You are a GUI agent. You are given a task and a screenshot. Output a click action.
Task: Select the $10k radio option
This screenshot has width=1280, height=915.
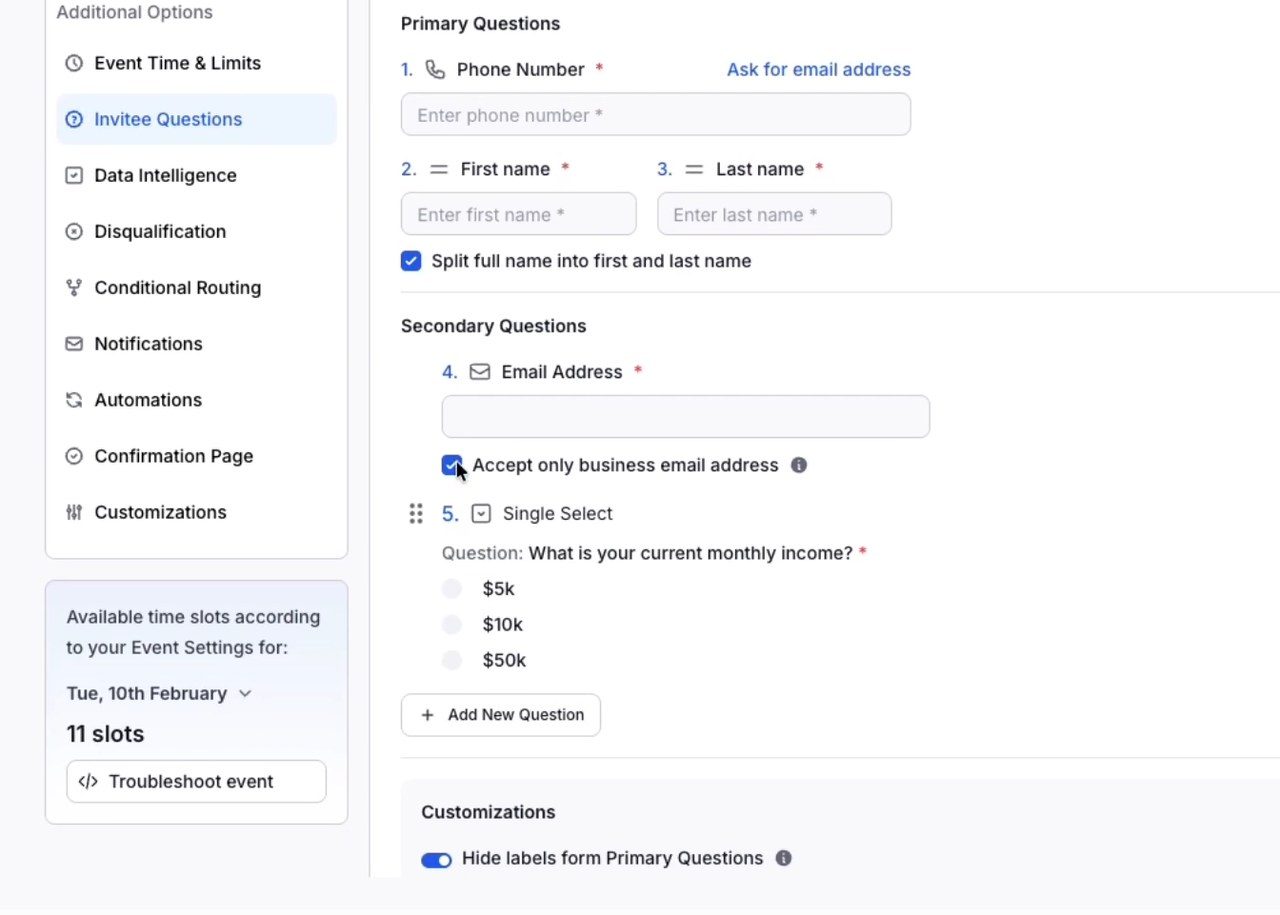[452, 625]
